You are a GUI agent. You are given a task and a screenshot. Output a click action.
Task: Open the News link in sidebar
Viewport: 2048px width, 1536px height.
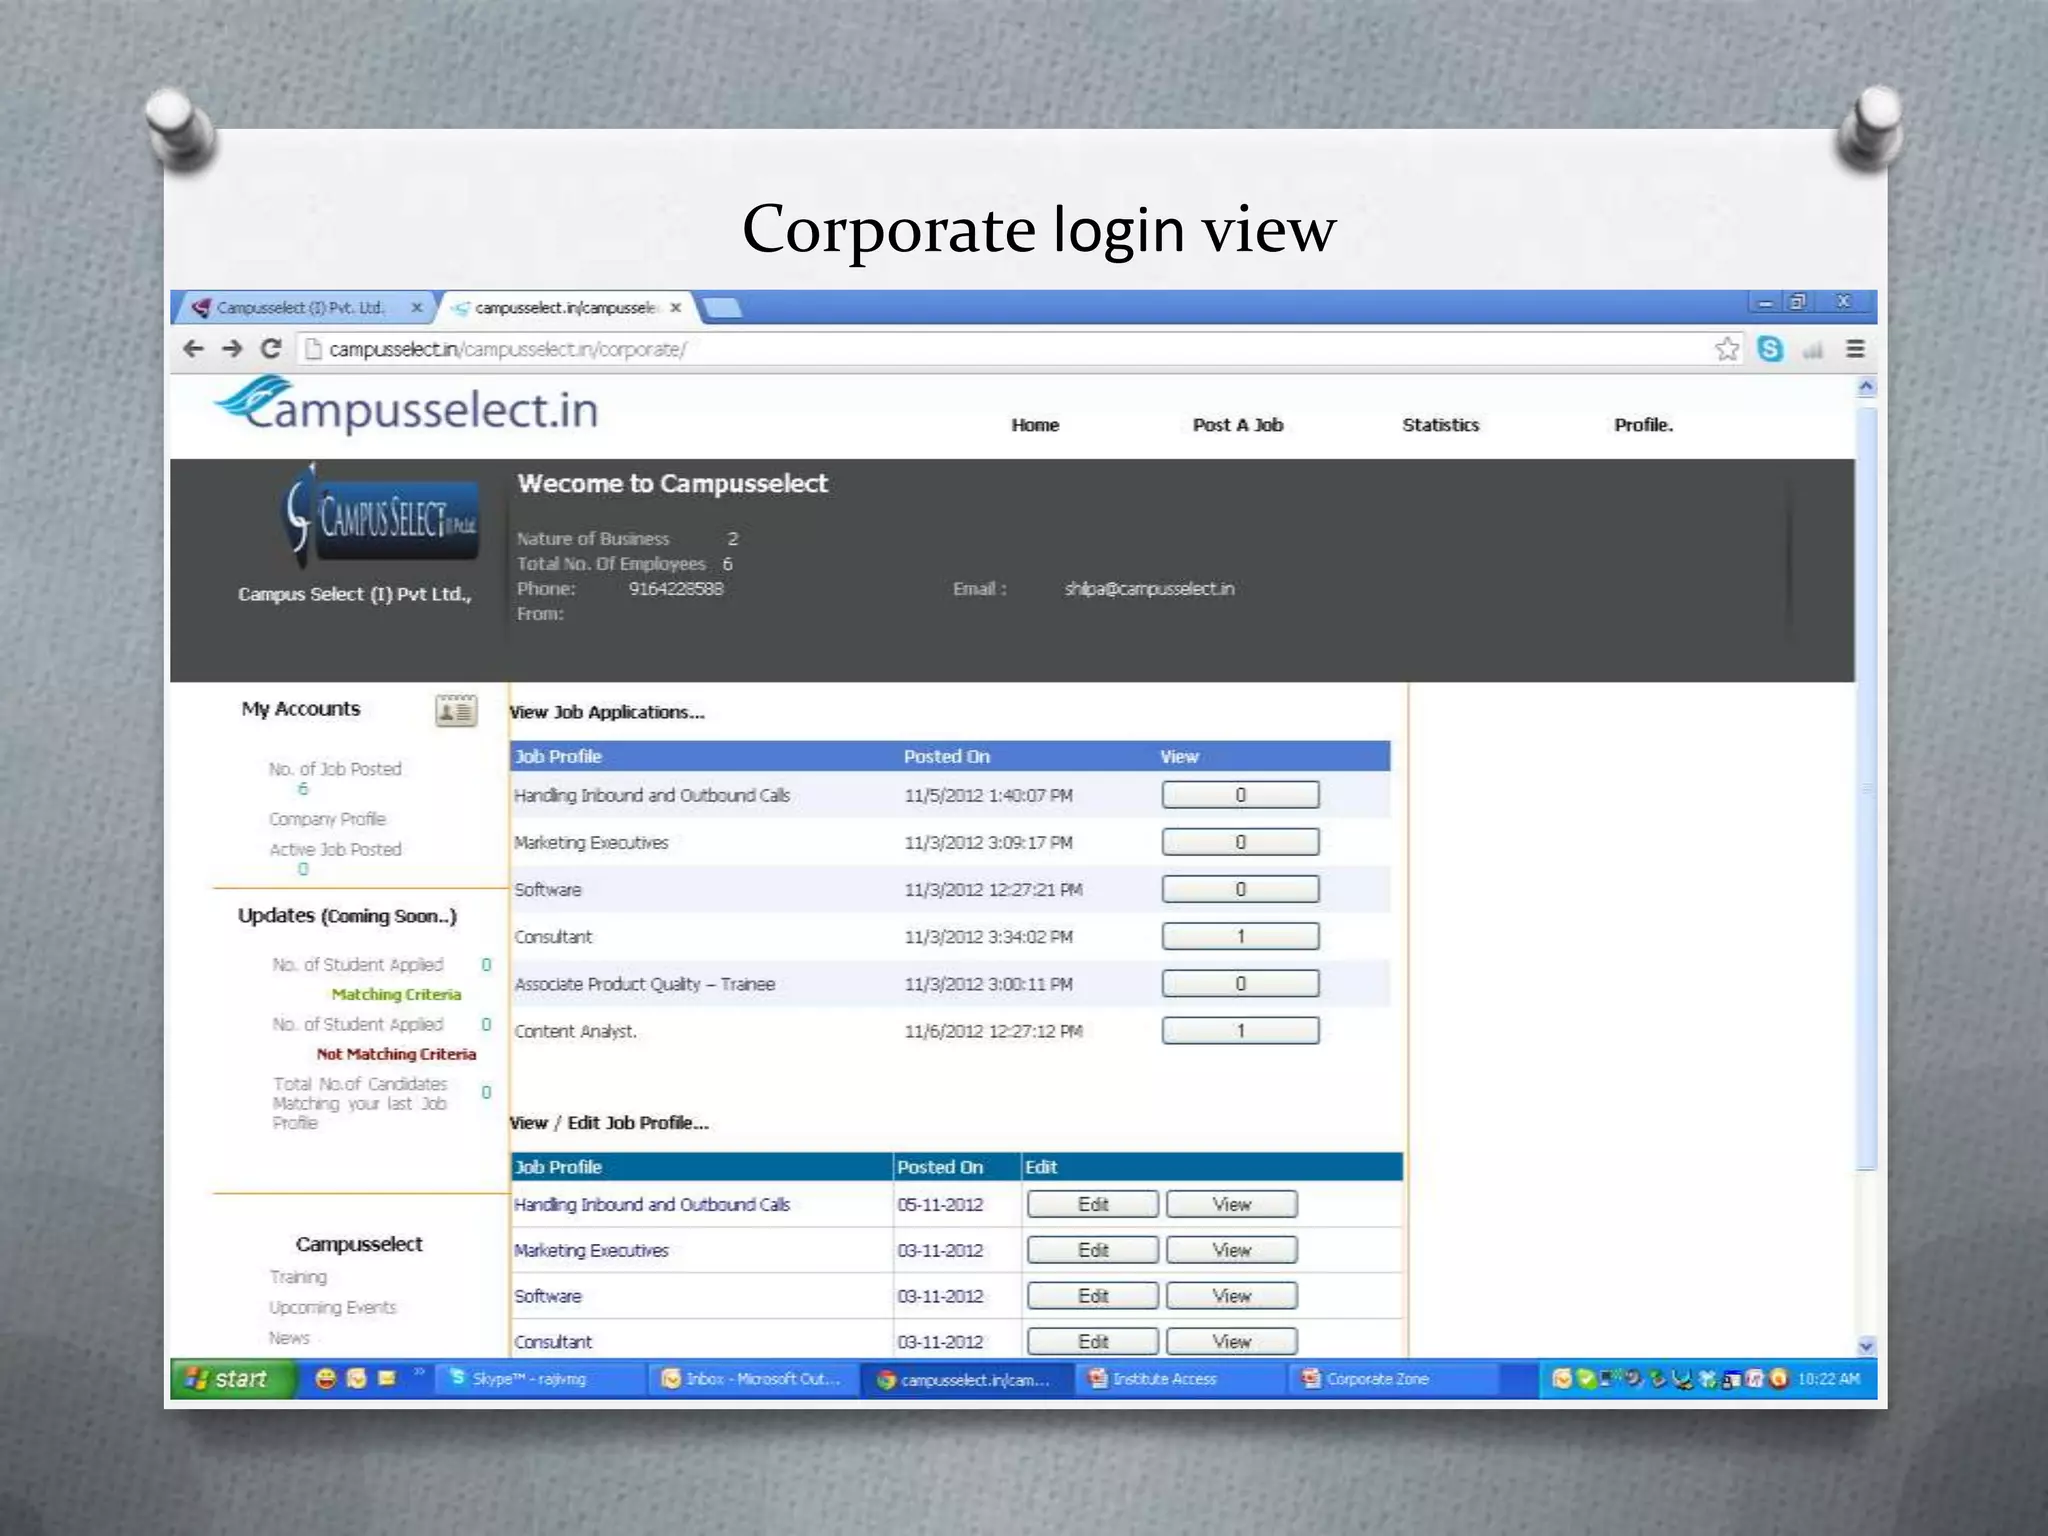click(289, 1338)
